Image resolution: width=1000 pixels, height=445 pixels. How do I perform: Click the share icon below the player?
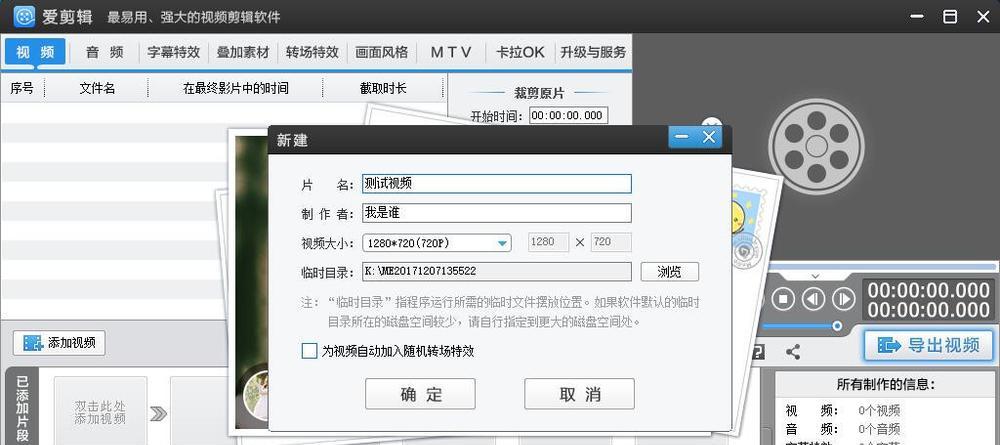pyautogui.click(x=793, y=352)
